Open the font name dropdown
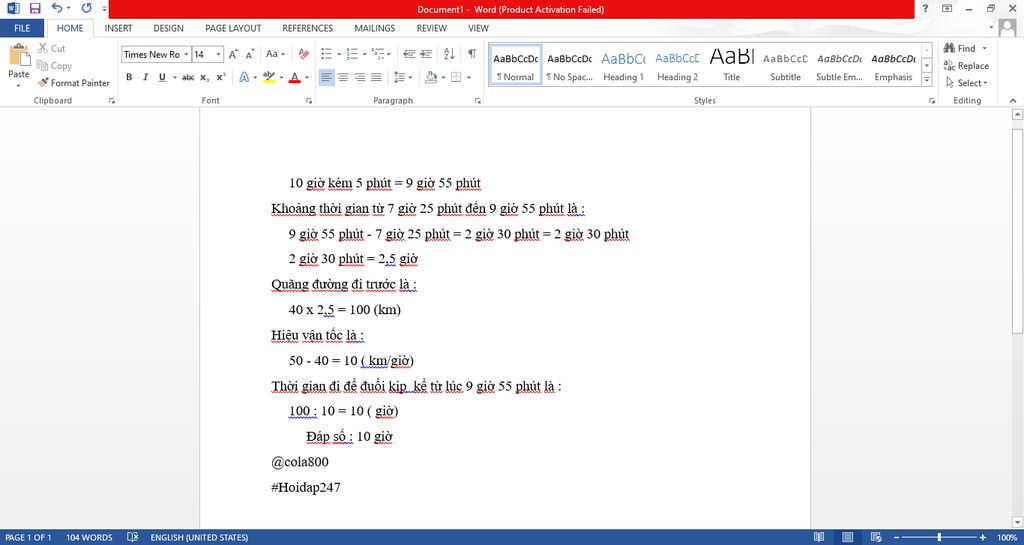 187,54
